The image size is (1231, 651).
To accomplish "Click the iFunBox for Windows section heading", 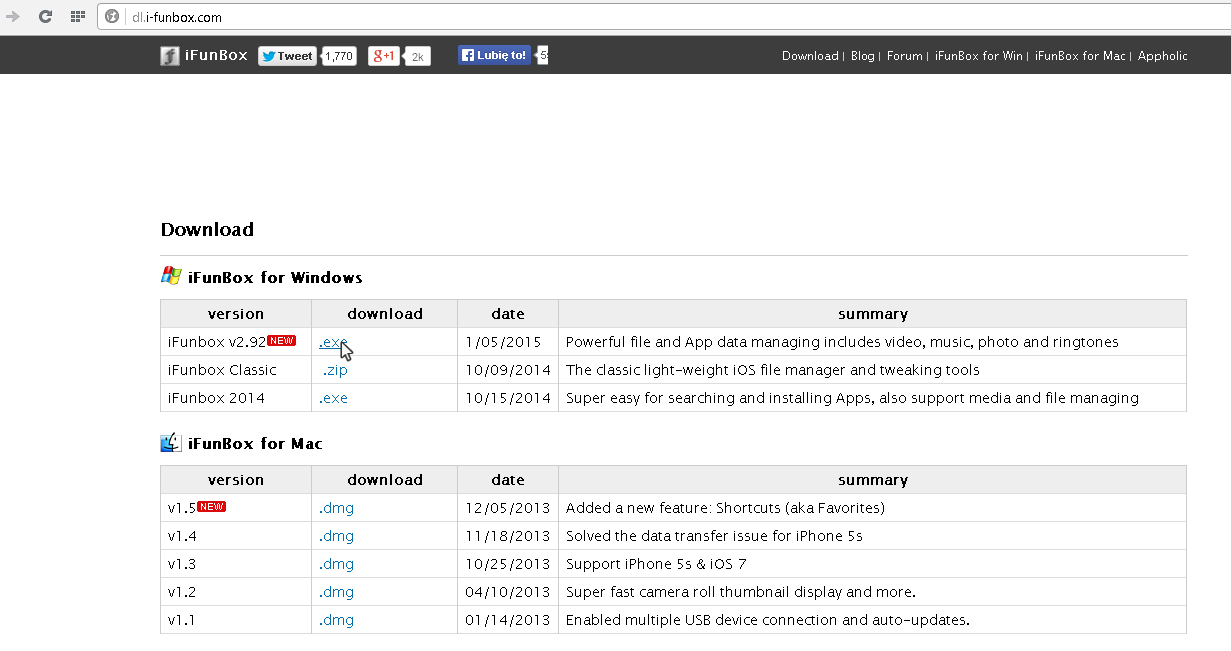I will (x=275, y=278).
